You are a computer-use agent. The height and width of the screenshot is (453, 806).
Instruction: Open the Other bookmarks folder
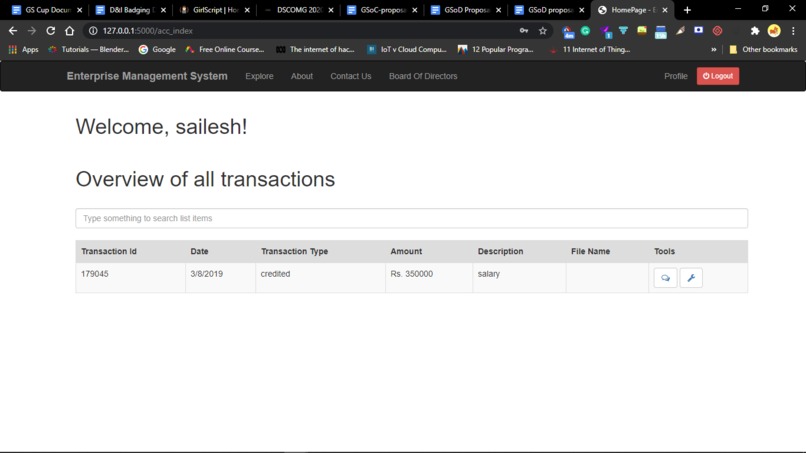click(763, 49)
